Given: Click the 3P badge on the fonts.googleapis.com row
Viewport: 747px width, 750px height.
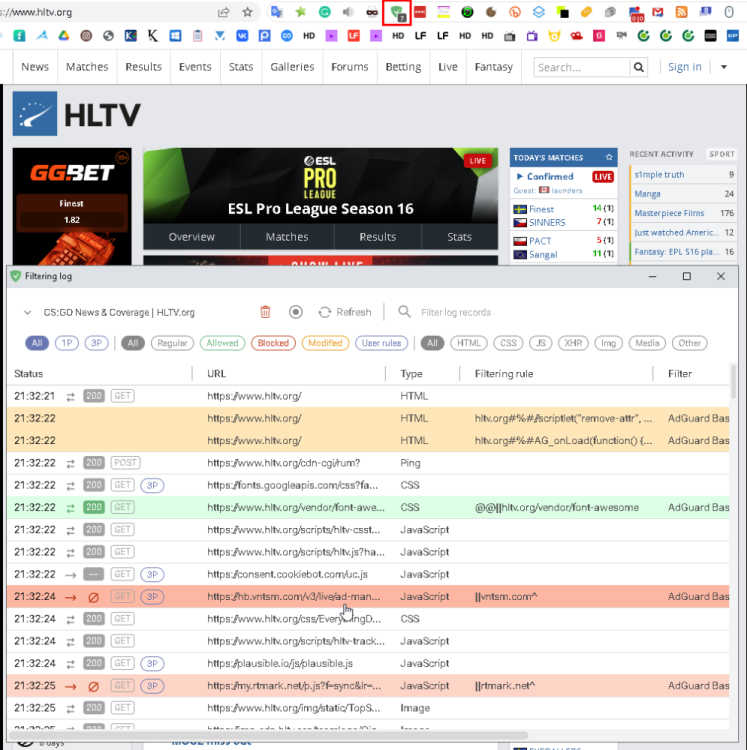Looking at the screenshot, I should (152, 485).
